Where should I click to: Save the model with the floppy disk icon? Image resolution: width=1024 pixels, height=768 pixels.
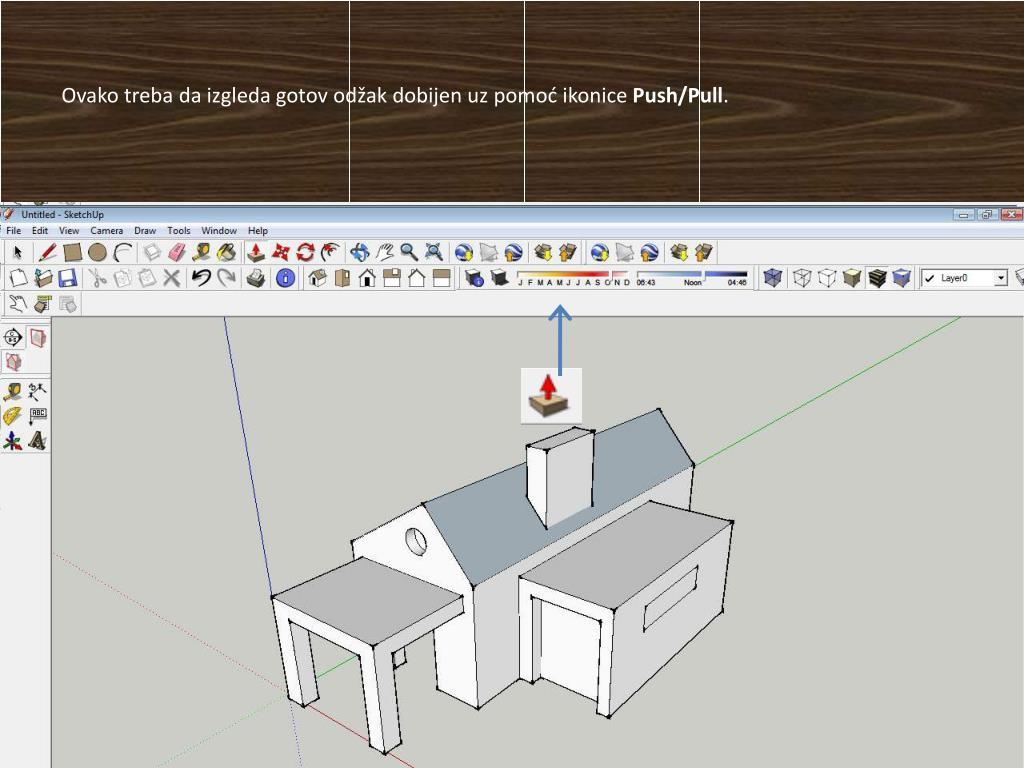(x=68, y=278)
